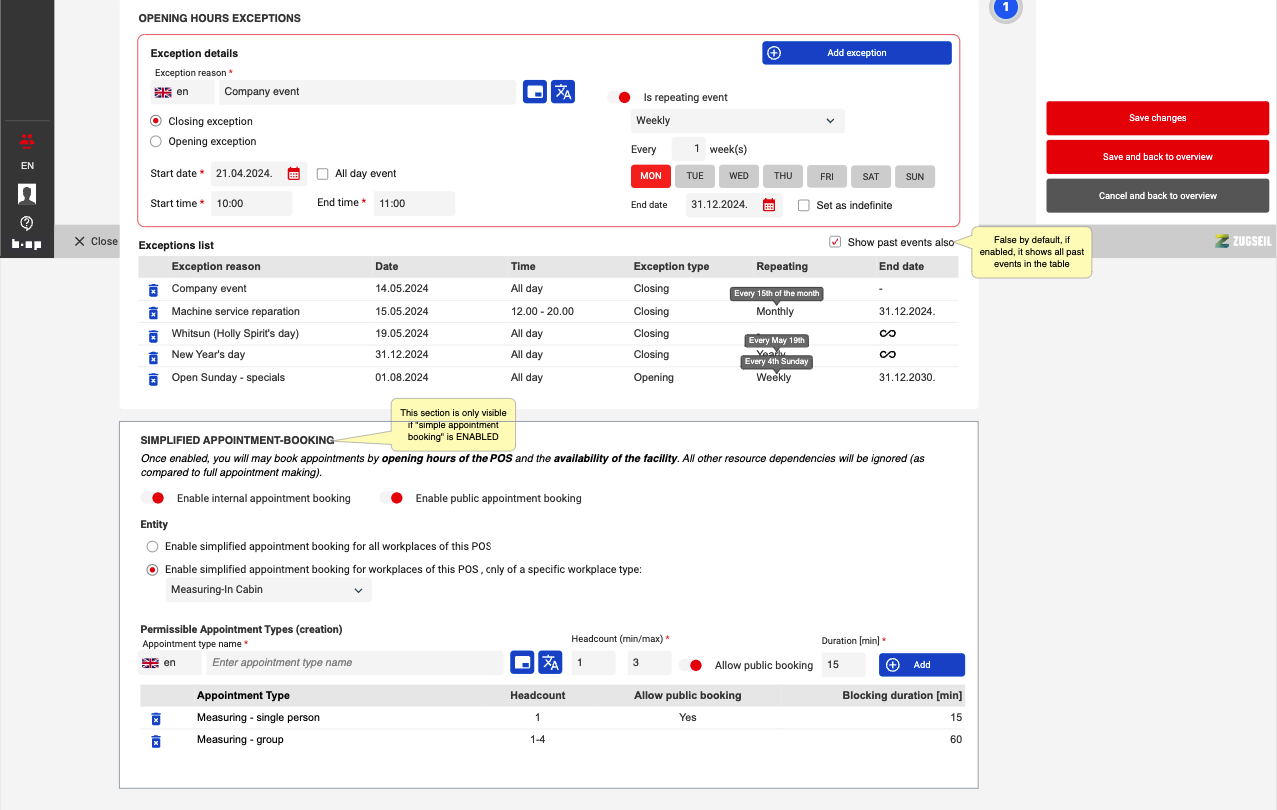Click translate icon next to appointment type name

pyautogui.click(x=550, y=663)
